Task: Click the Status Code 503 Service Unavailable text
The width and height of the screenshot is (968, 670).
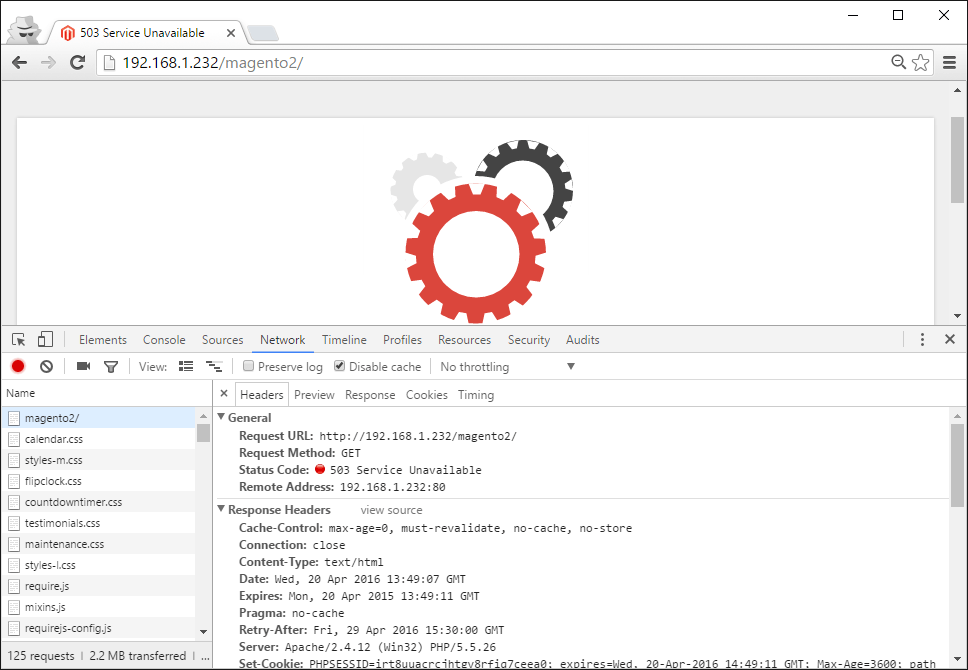Action: [406, 470]
